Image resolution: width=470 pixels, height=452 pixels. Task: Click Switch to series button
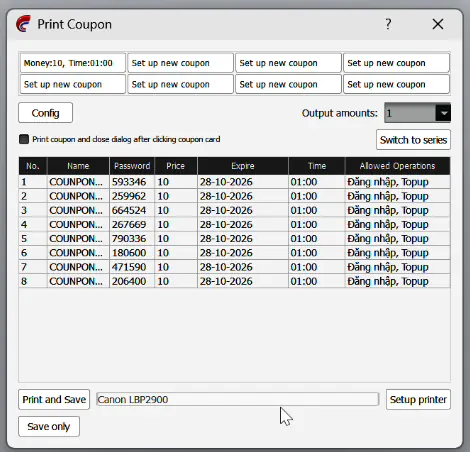(413, 140)
